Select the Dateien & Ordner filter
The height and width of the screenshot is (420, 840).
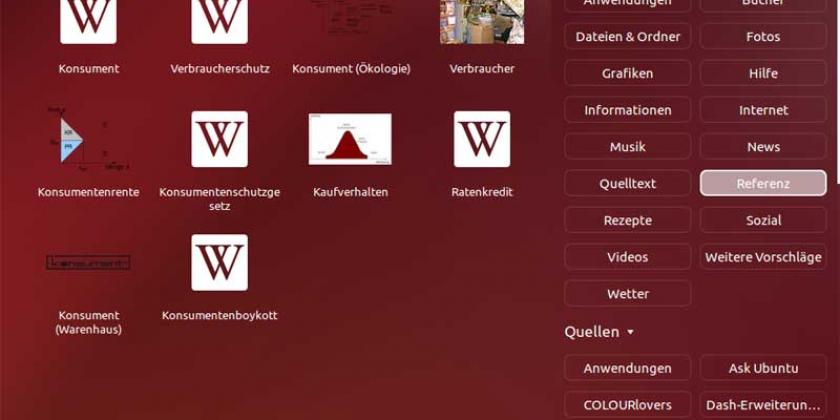point(627,37)
